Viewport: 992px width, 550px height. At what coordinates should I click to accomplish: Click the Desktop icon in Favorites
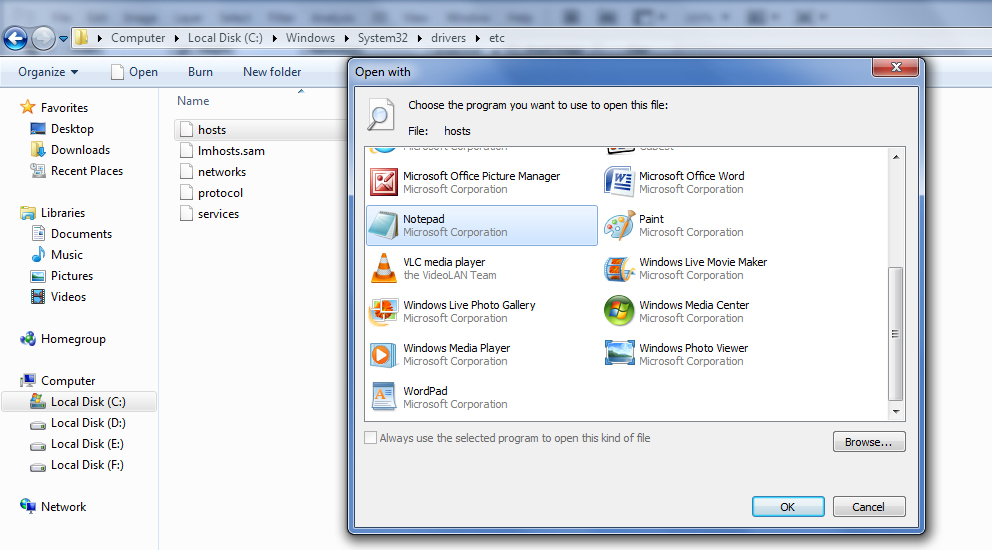pos(38,128)
